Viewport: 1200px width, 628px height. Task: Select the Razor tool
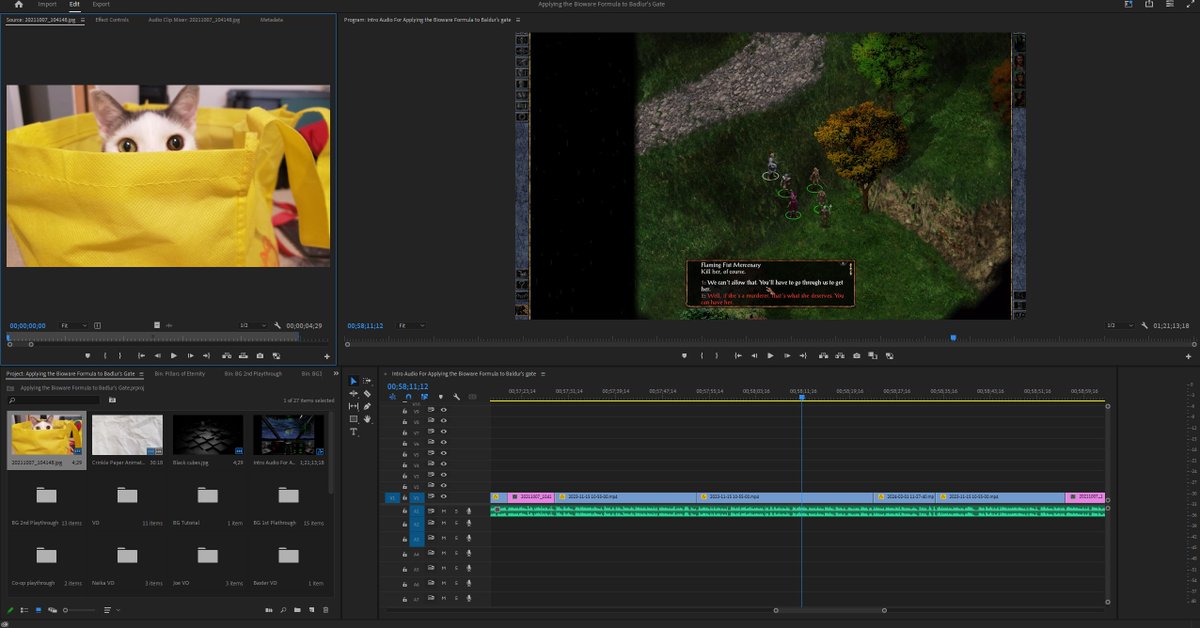coord(367,394)
